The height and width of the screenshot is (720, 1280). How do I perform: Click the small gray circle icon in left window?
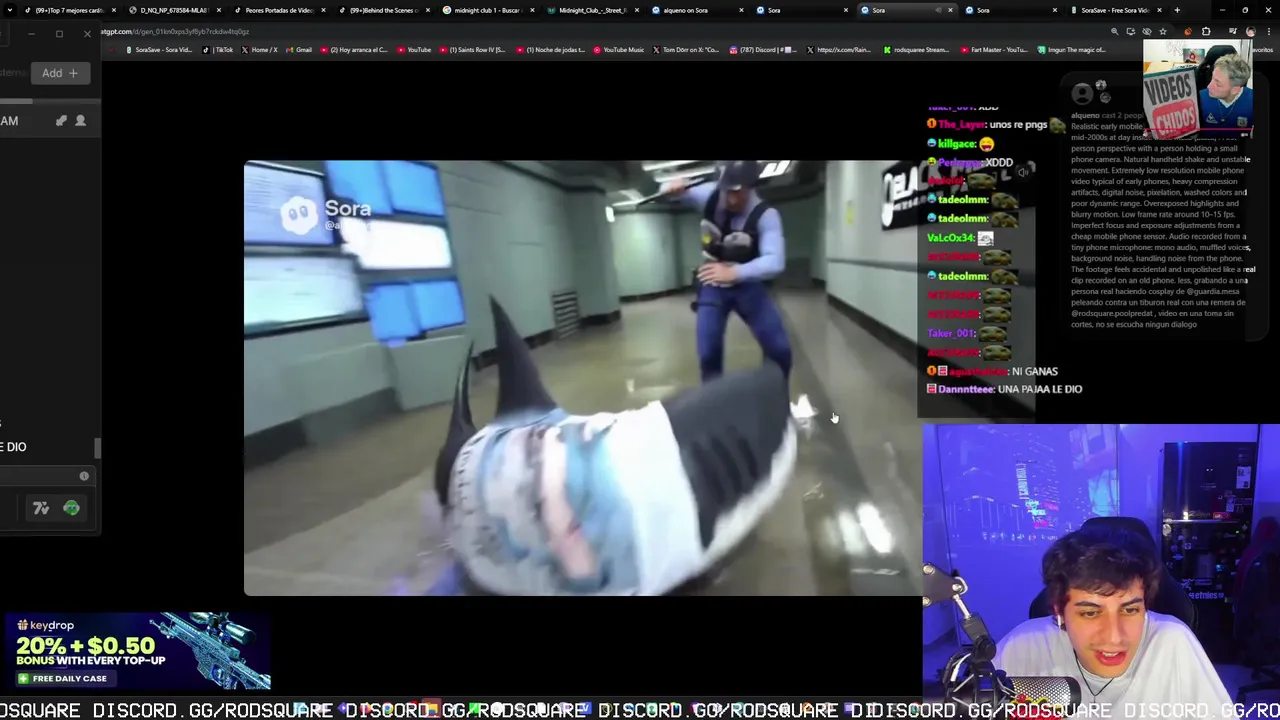(x=84, y=476)
